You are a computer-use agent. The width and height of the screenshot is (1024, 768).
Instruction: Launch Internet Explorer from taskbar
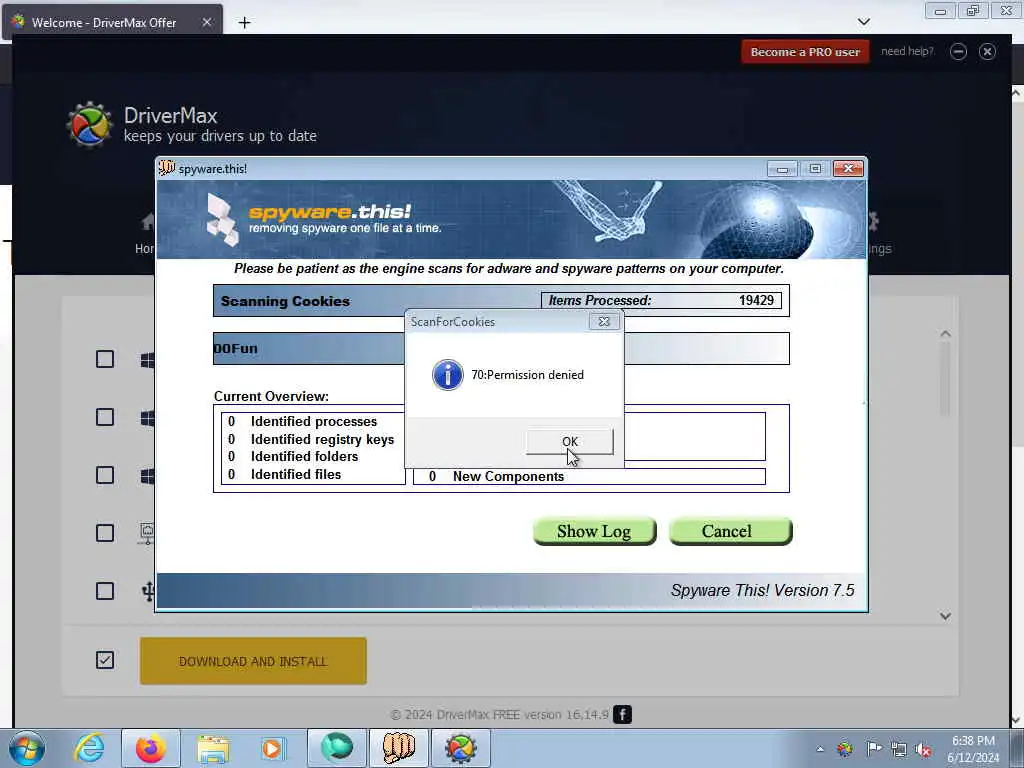(x=89, y=748)
